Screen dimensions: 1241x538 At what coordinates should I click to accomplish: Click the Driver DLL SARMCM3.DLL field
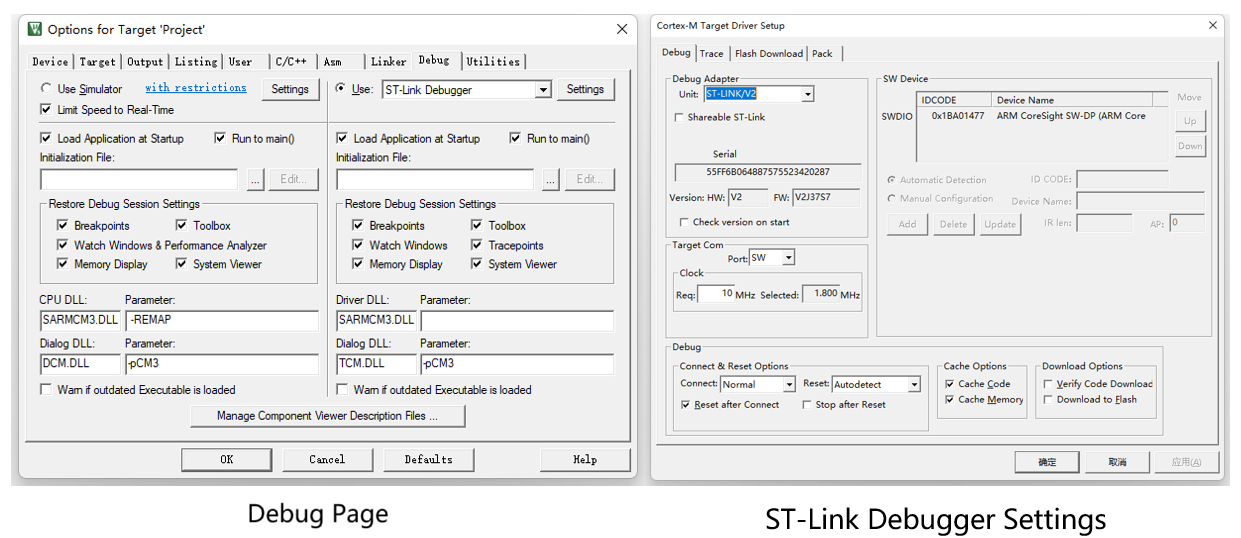(376, 321)
